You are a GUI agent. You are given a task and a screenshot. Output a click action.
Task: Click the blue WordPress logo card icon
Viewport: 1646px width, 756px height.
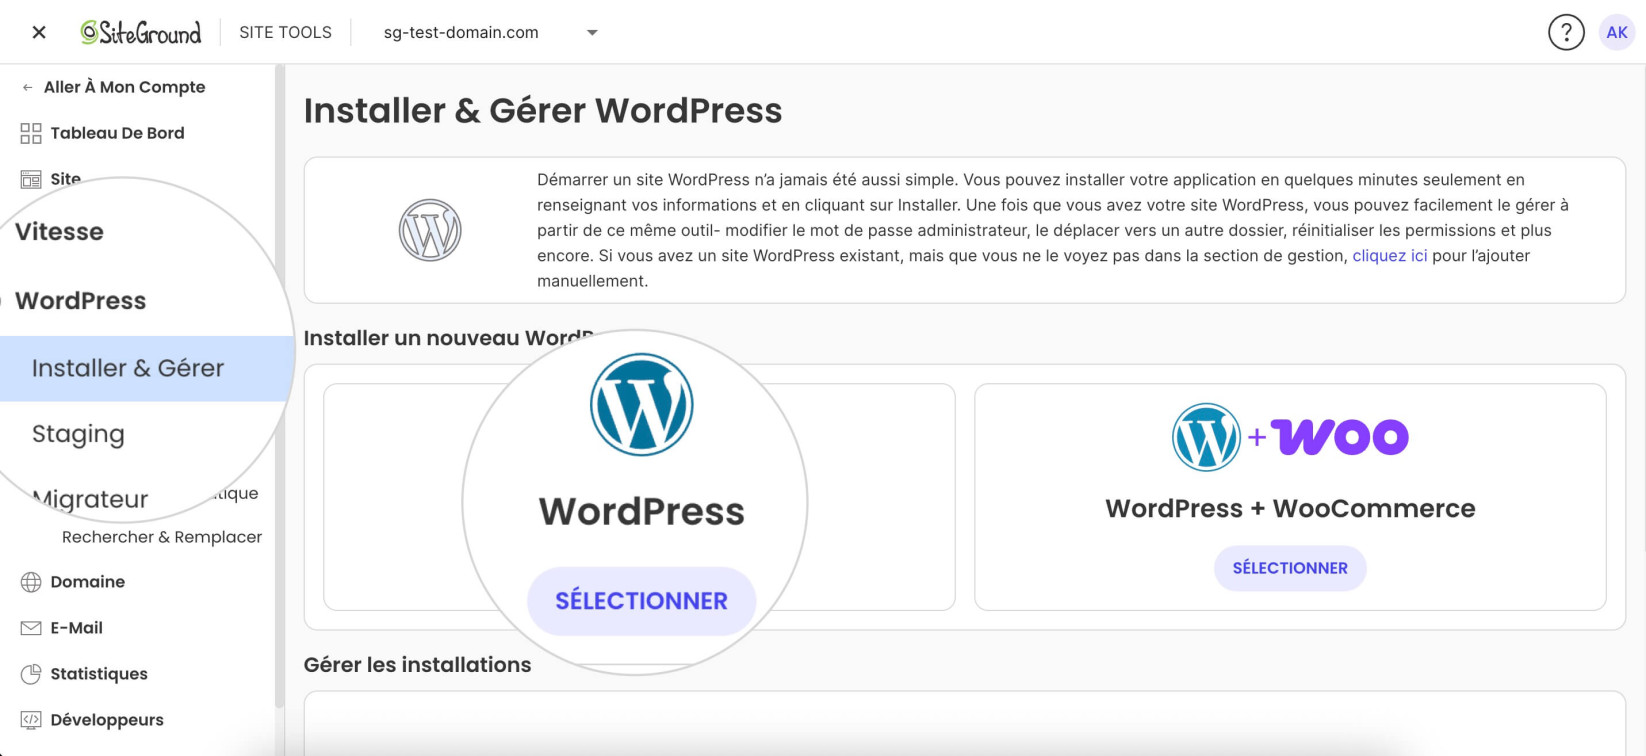[x=641, y=404]
